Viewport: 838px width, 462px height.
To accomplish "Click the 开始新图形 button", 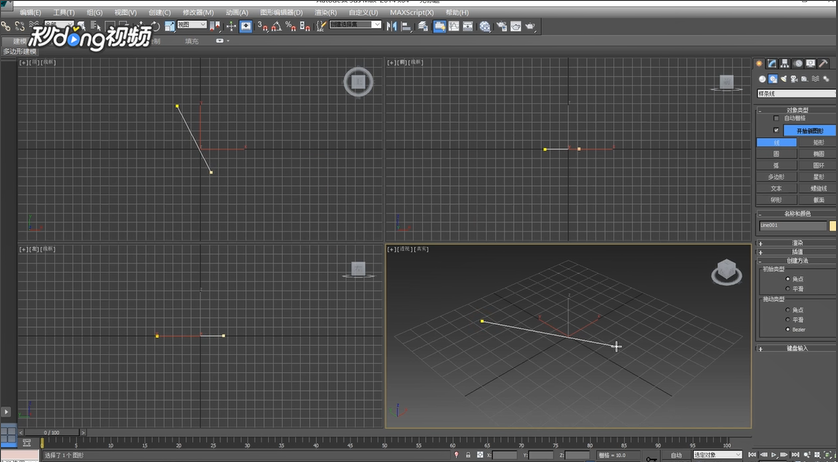I will 809,130.
